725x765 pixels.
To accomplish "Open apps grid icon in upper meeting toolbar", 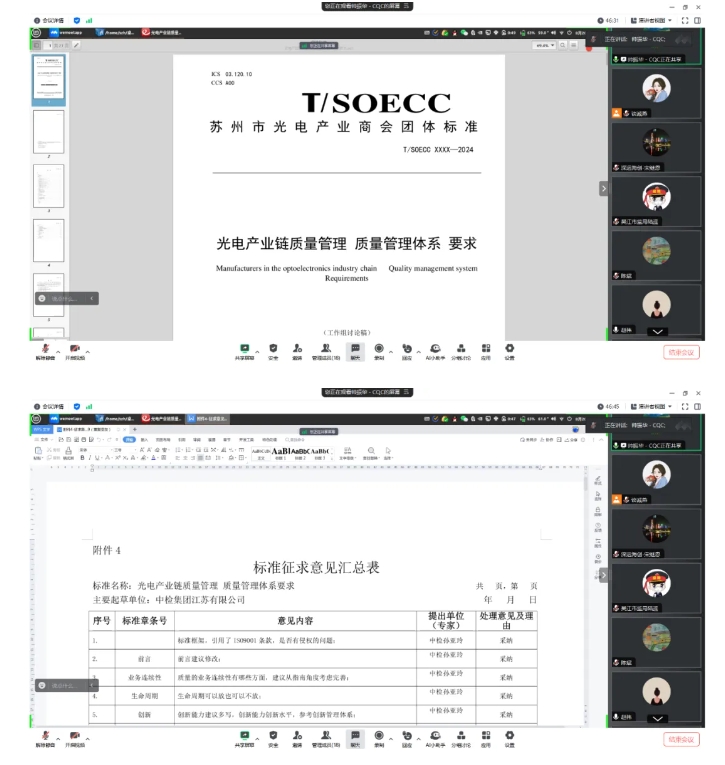I will 486,348.
